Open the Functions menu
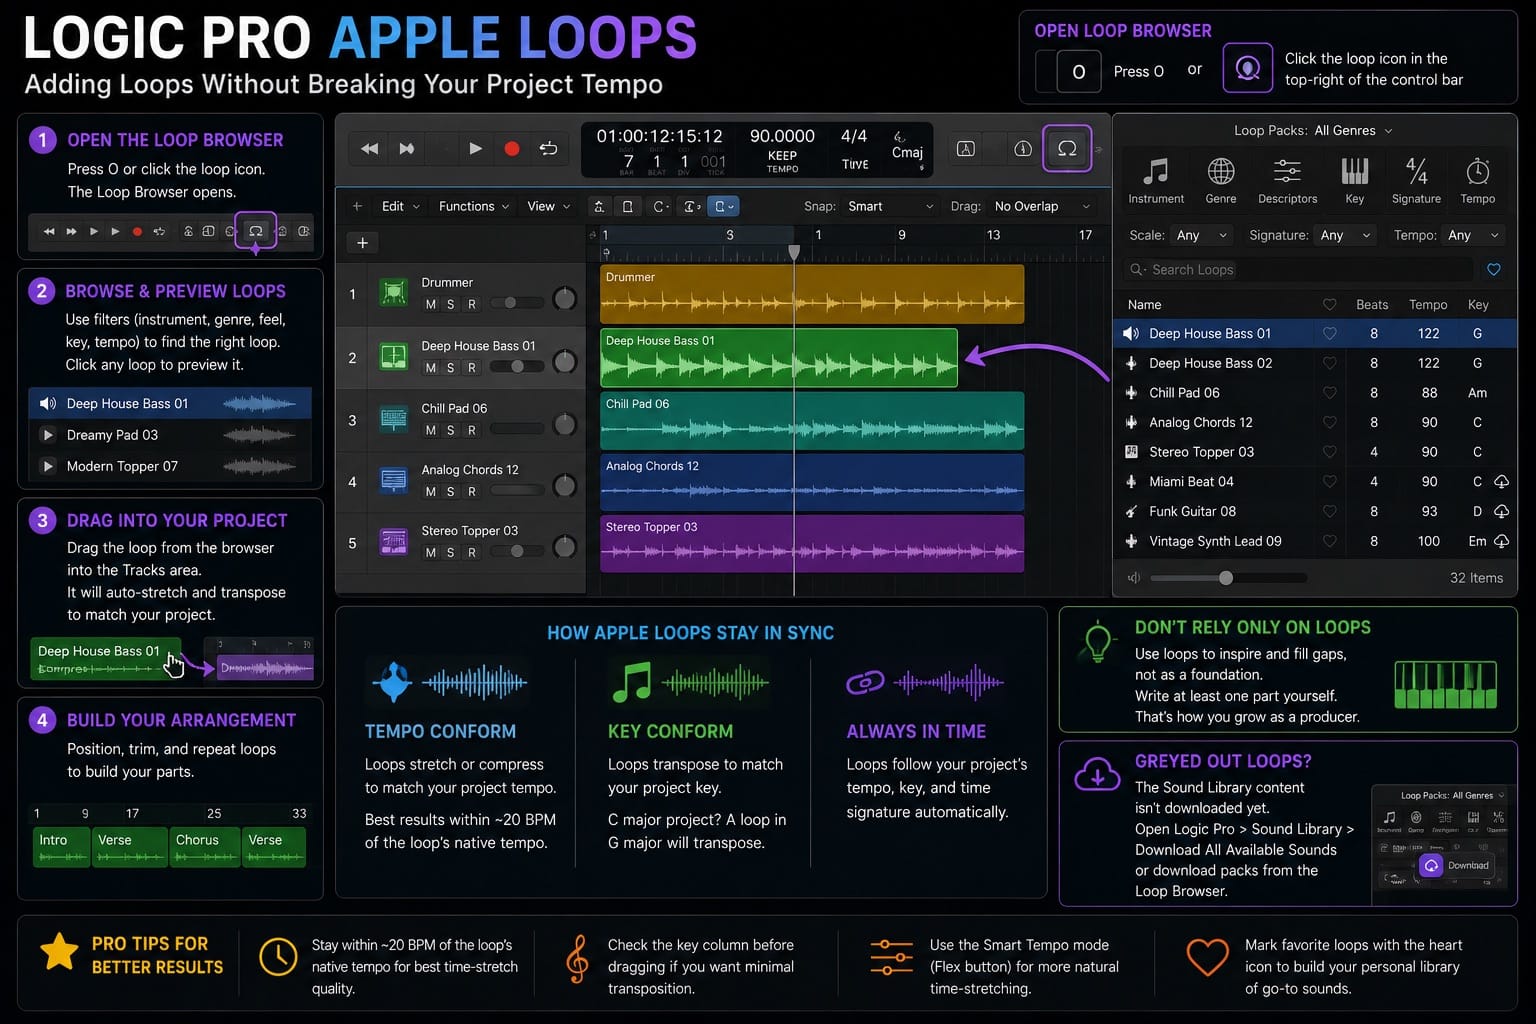The width and height of the screenshot is (1536, 1024). point(474,206)
